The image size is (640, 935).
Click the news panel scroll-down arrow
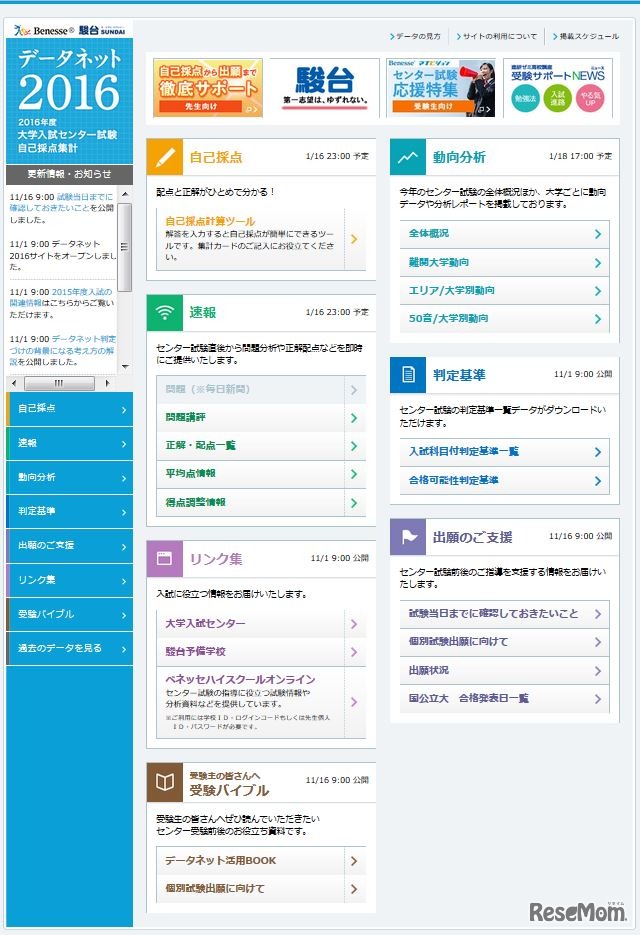[x=125, y=366]
